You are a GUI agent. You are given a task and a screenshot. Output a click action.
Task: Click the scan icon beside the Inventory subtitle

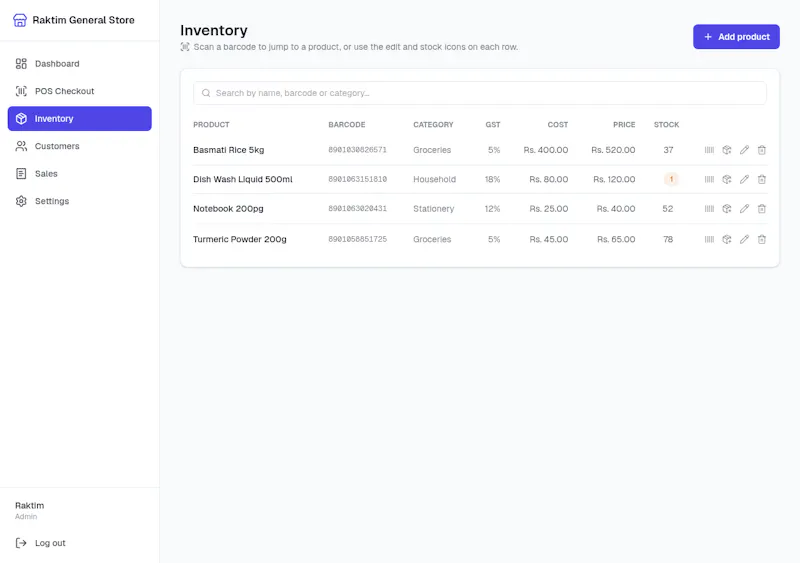tap(185, 47)
